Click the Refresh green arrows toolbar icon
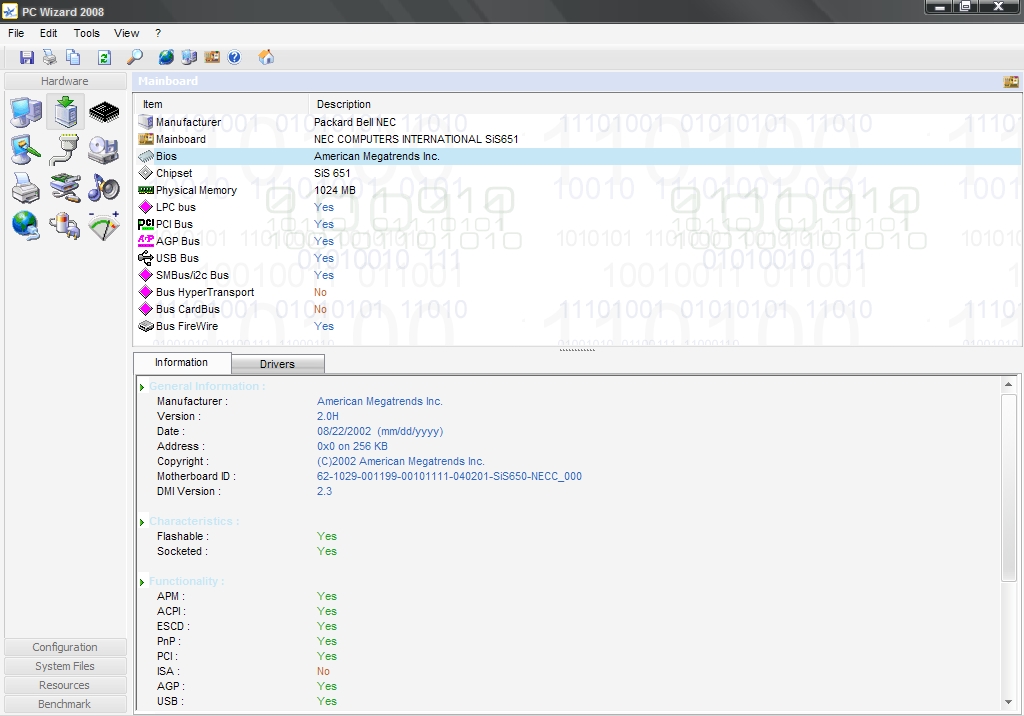Screen dimensions: 1024x716 pos(104,57)
